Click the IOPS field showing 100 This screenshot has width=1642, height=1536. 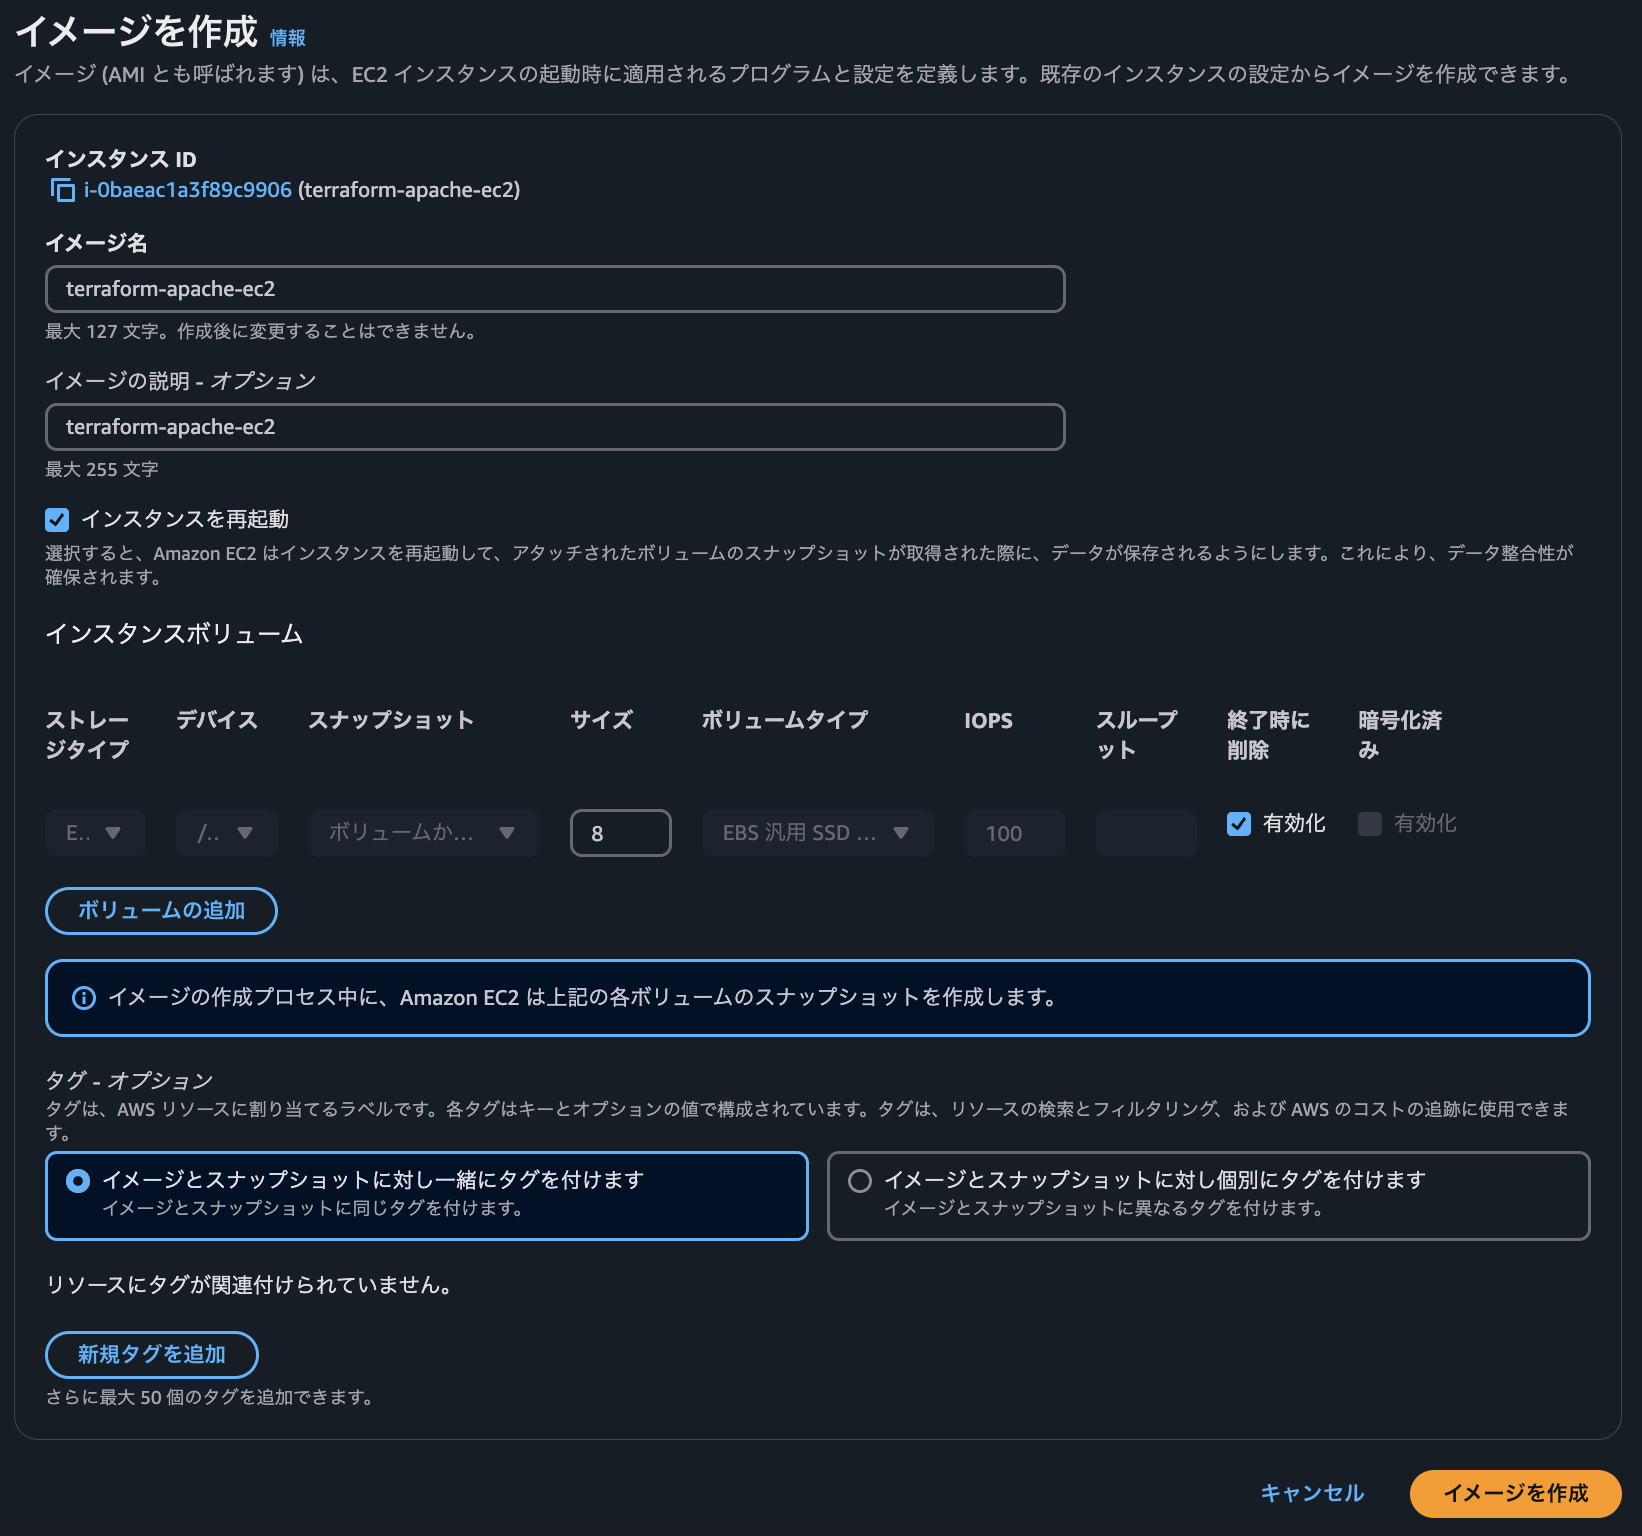point(1013,832)
